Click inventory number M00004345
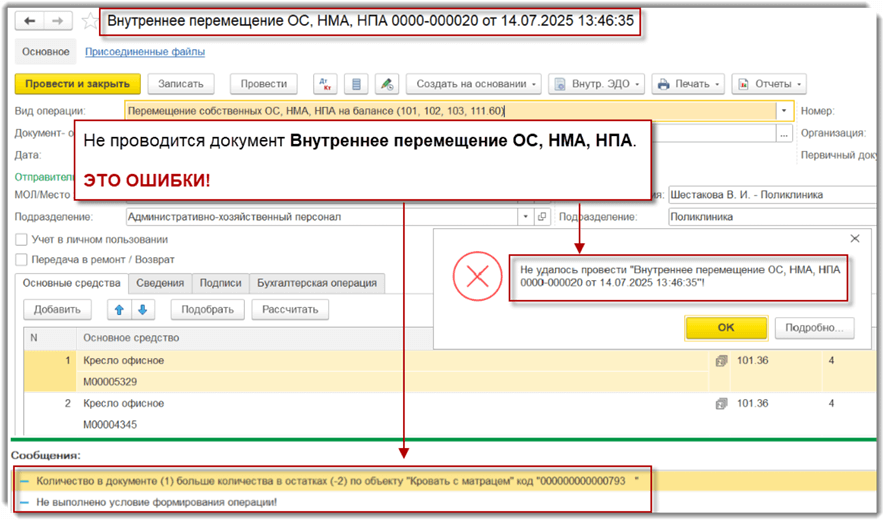Screen dimensions: 883x520 (110, 425)
